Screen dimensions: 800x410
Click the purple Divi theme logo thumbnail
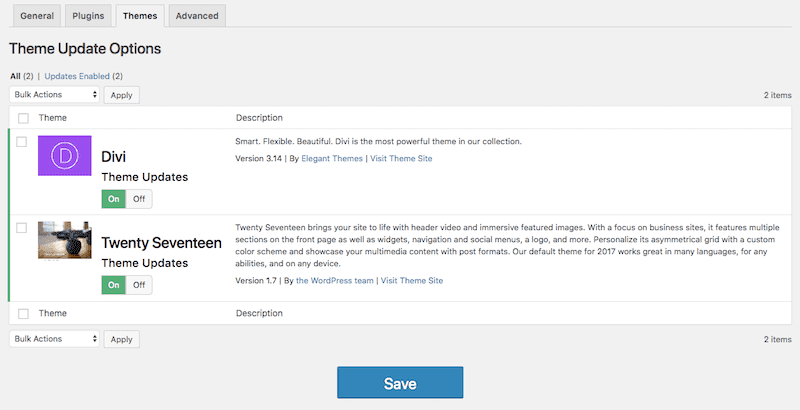[65, 156]
